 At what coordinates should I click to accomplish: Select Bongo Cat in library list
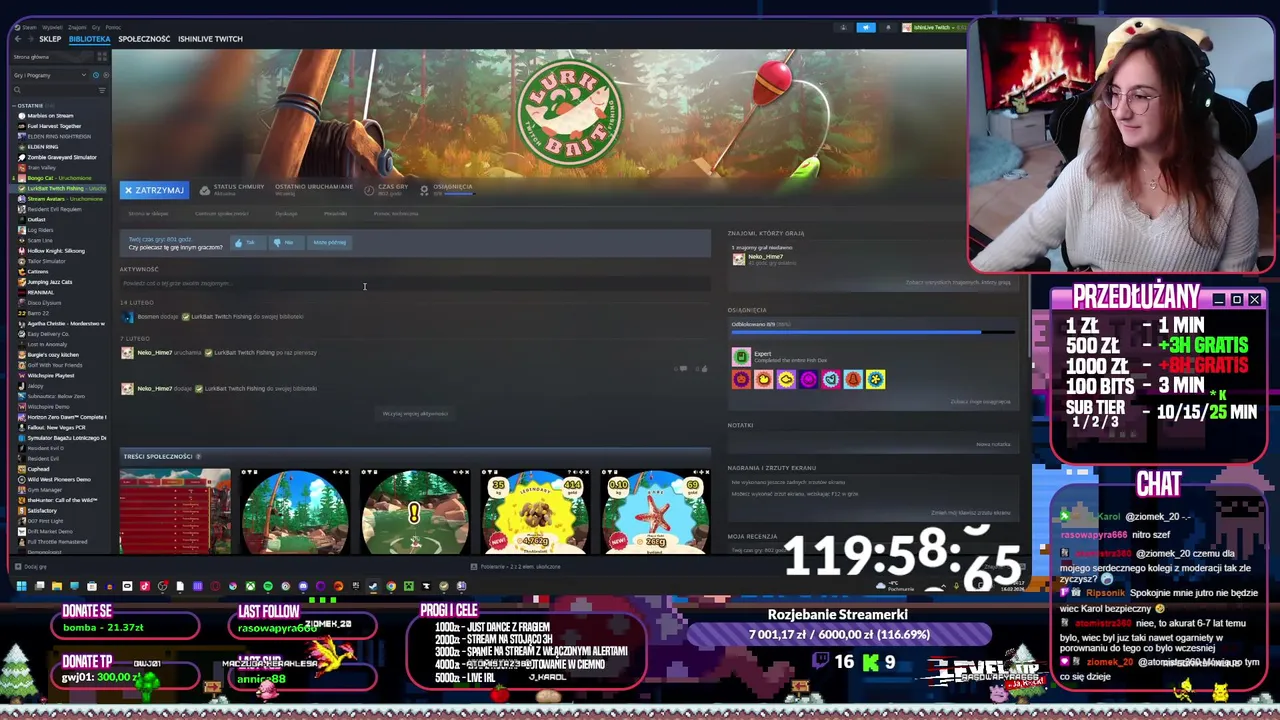pos(60,178)
